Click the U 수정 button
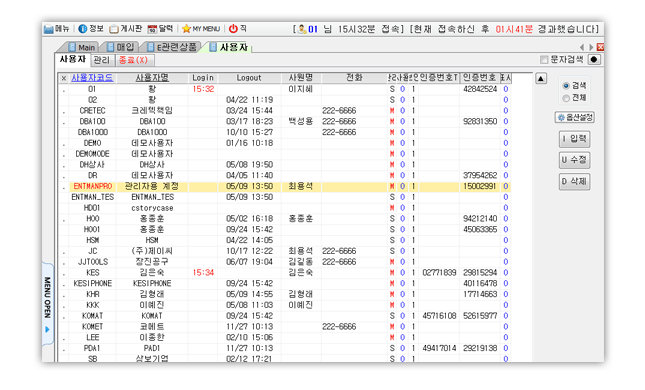This screenshot has width=645, height=390. coord(575,160)
